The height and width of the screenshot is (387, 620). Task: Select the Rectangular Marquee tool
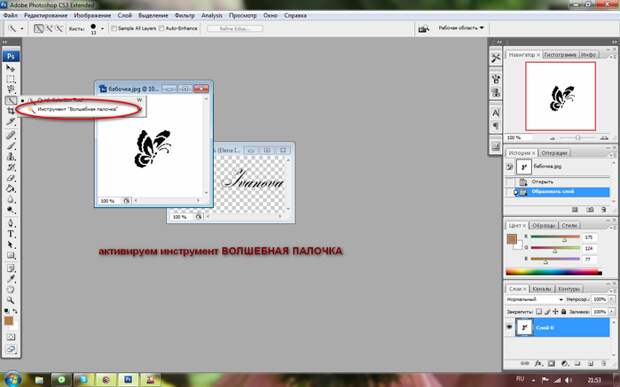click(10, 79)
